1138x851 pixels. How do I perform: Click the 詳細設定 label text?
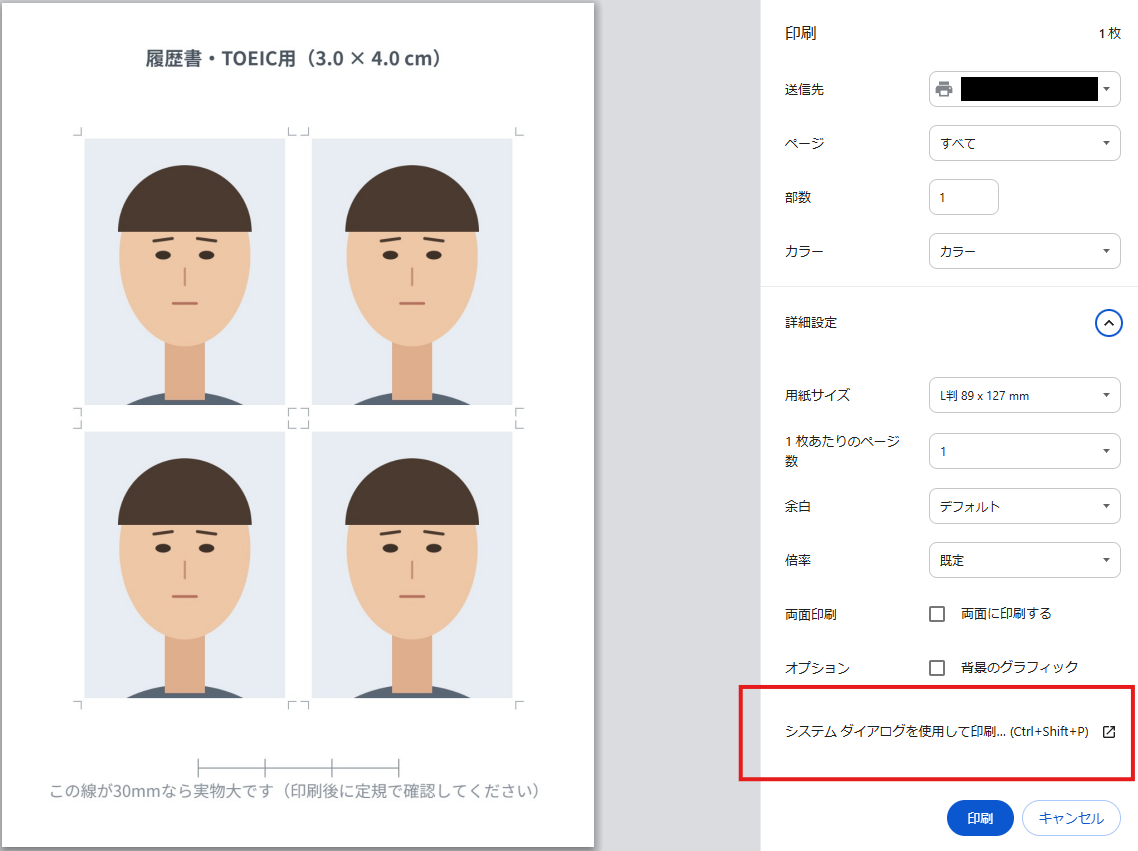[x=811, y=323]
